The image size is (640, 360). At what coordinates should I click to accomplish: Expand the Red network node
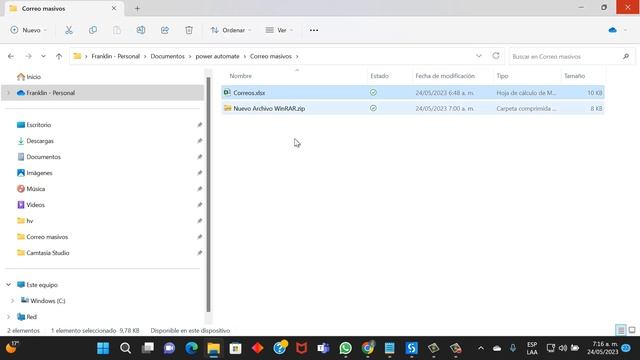[9, 317]
